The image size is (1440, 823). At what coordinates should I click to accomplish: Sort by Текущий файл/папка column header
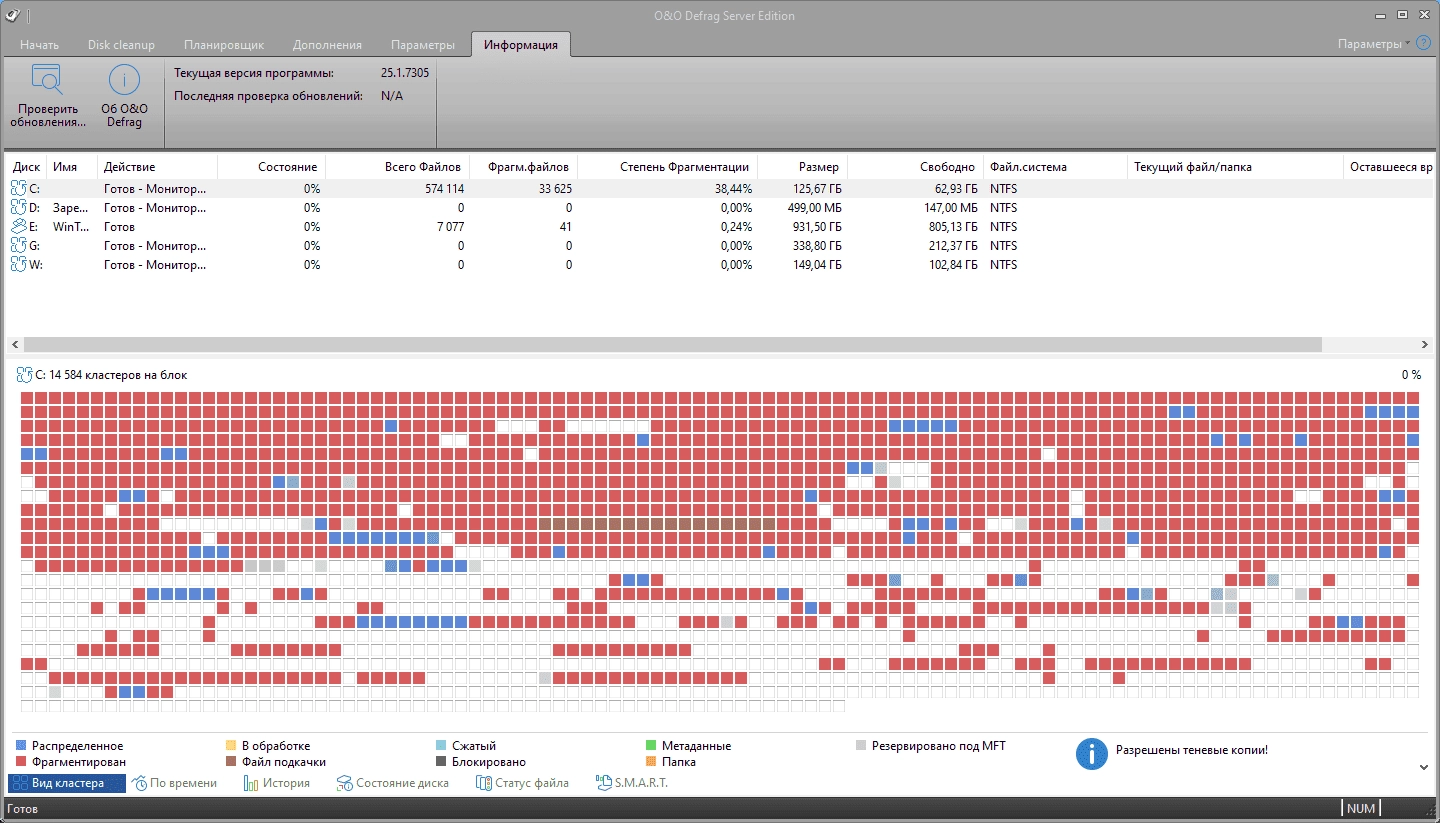[1235, 167]
